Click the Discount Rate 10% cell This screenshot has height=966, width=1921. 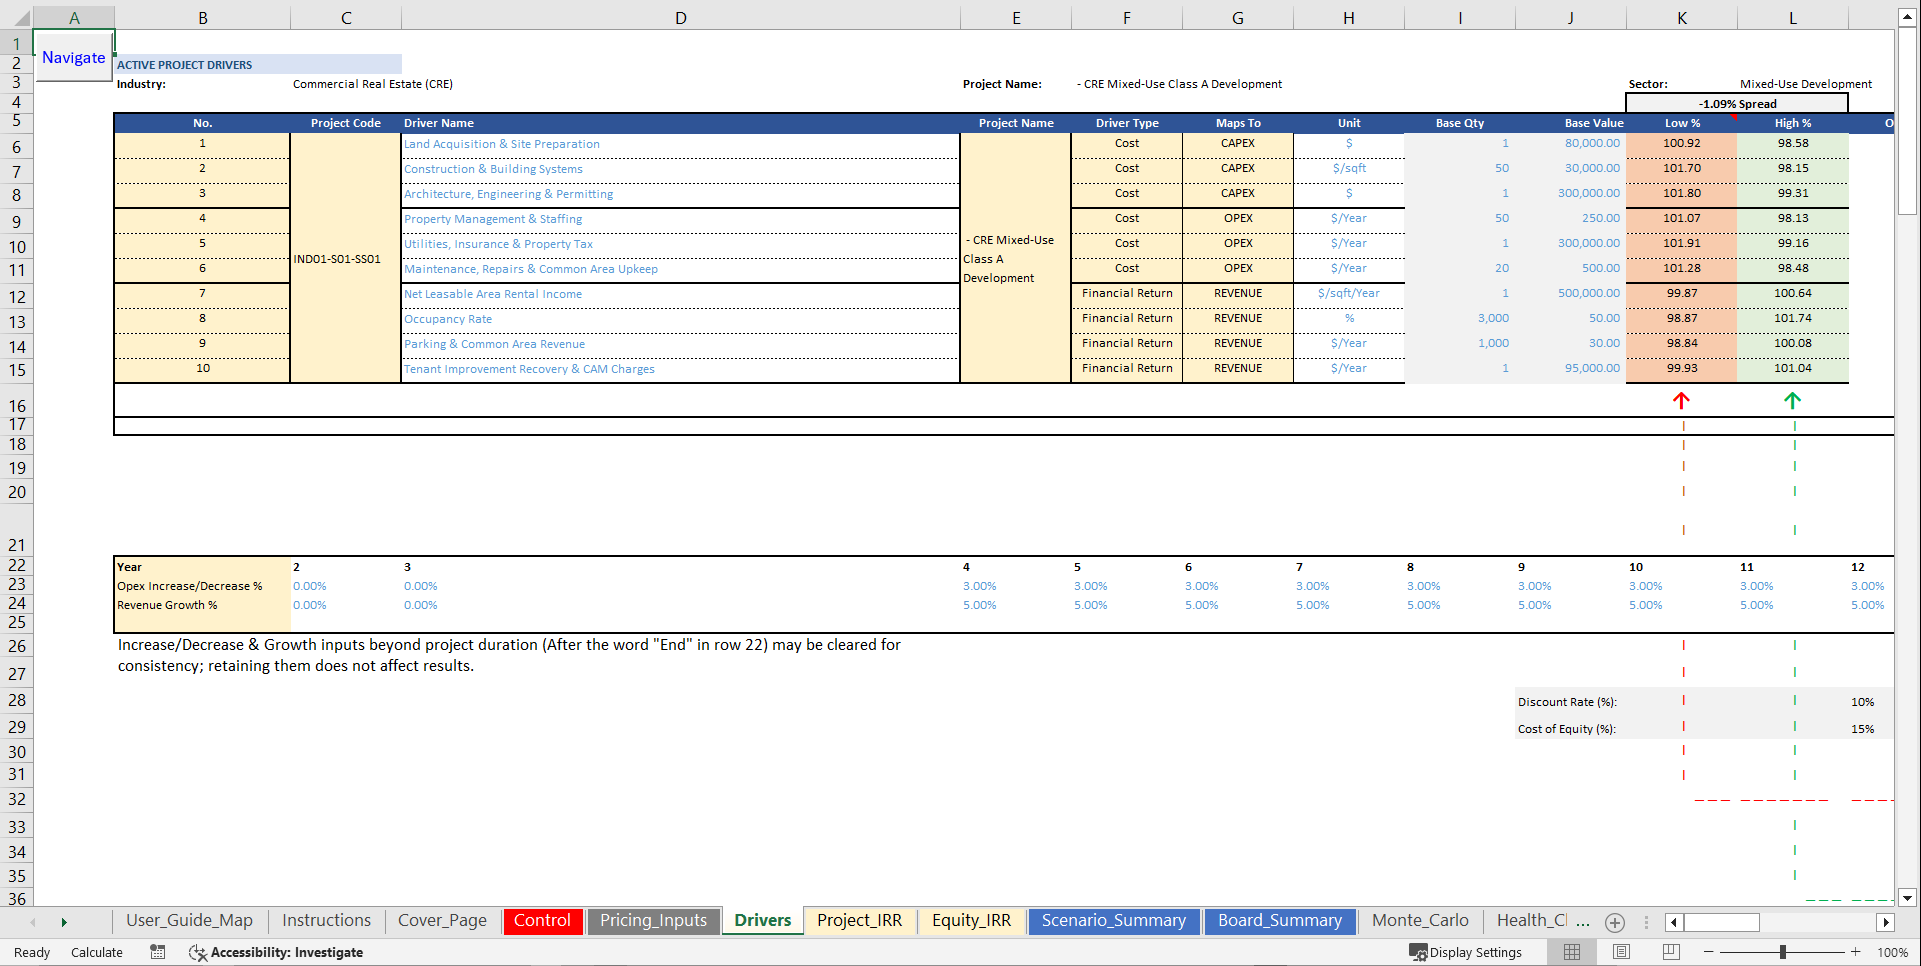point(1862,702)
